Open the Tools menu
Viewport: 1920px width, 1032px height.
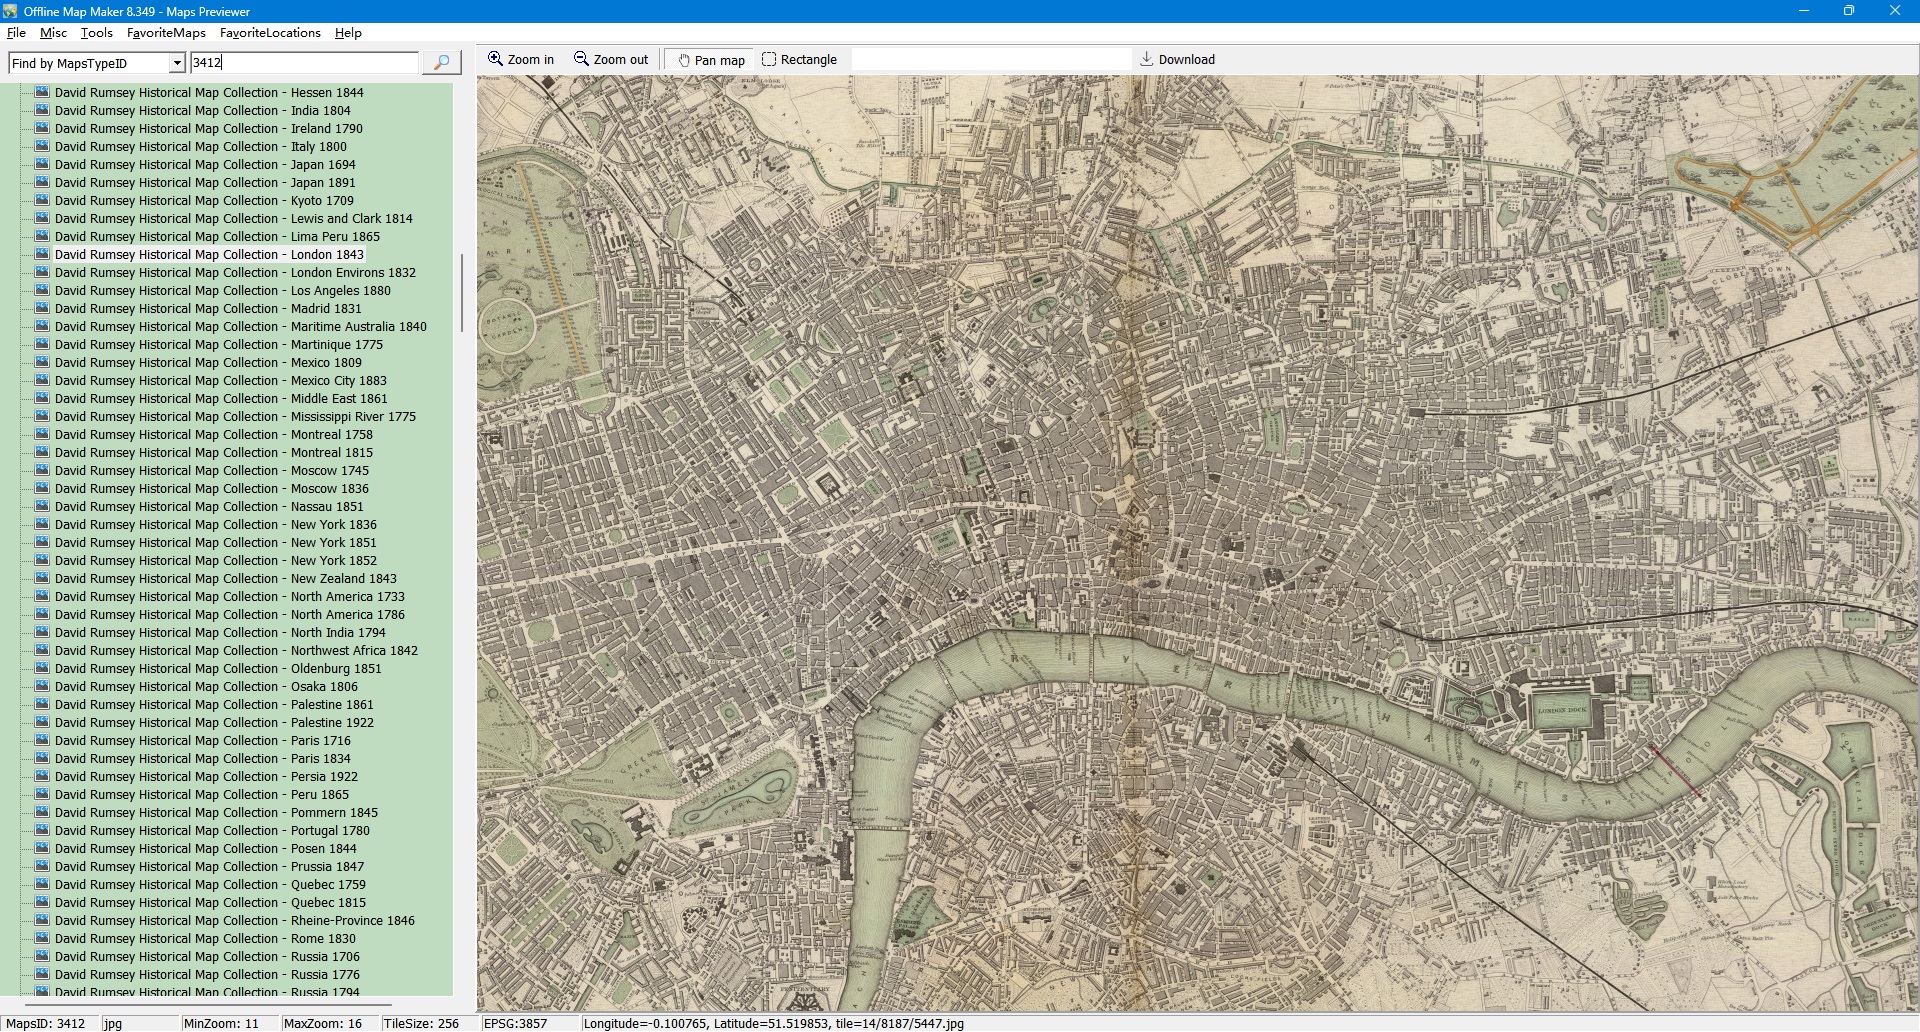97,33
